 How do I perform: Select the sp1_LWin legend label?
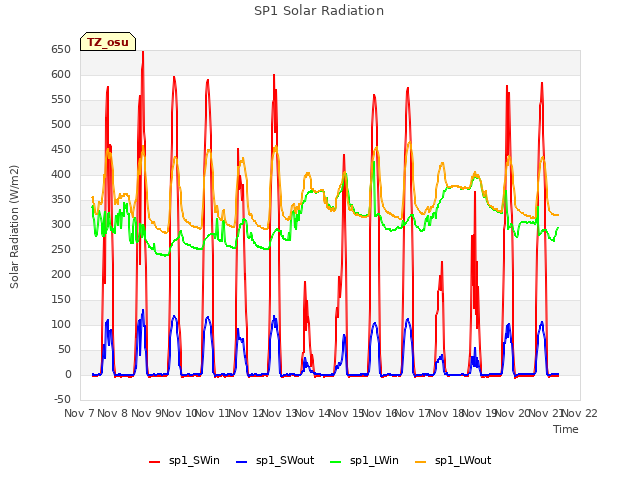click(x=374, y=461)
